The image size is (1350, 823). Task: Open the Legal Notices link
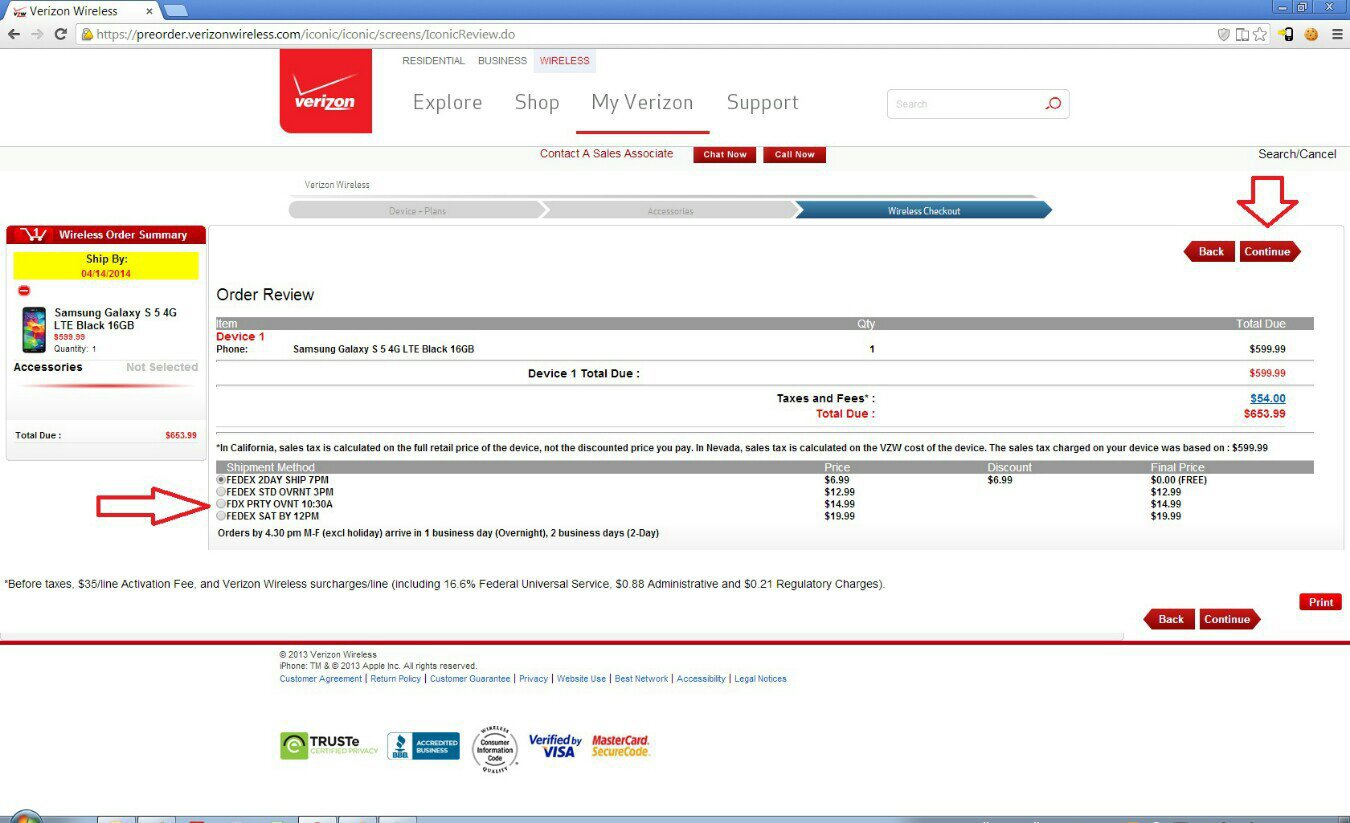[x=761, y=679]
